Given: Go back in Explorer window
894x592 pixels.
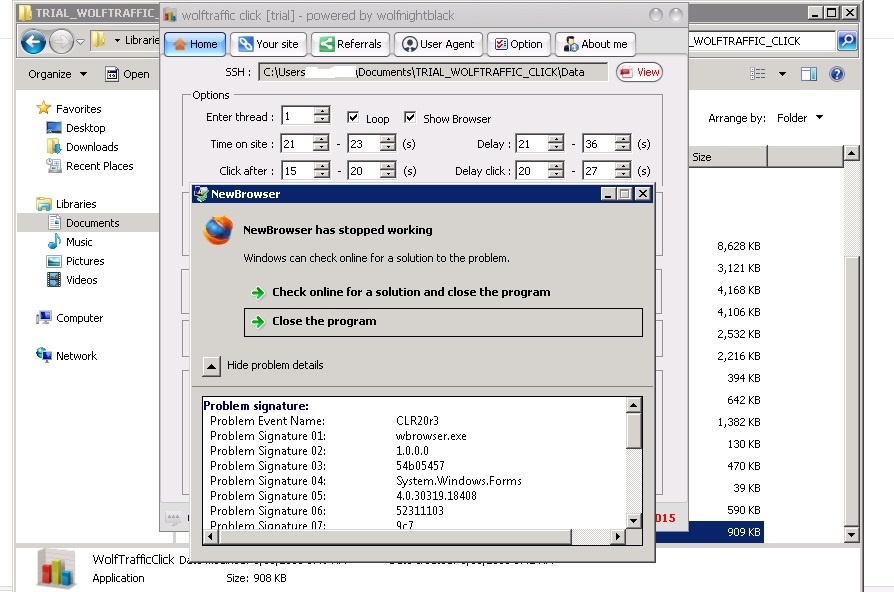Looking at the screenshot, I should coord(33,41).
